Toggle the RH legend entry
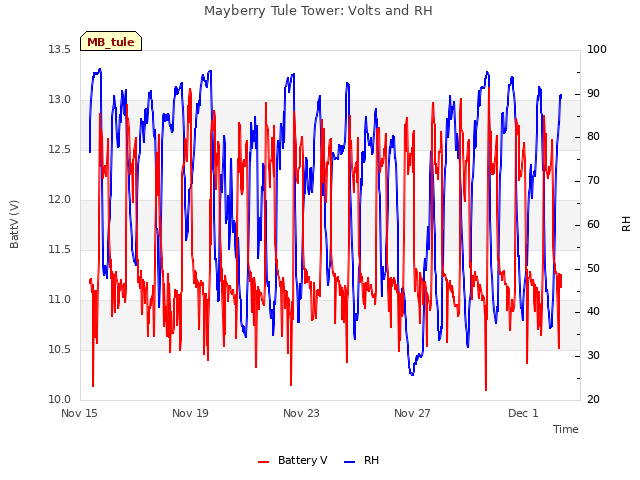 click(x=361, y=460)
